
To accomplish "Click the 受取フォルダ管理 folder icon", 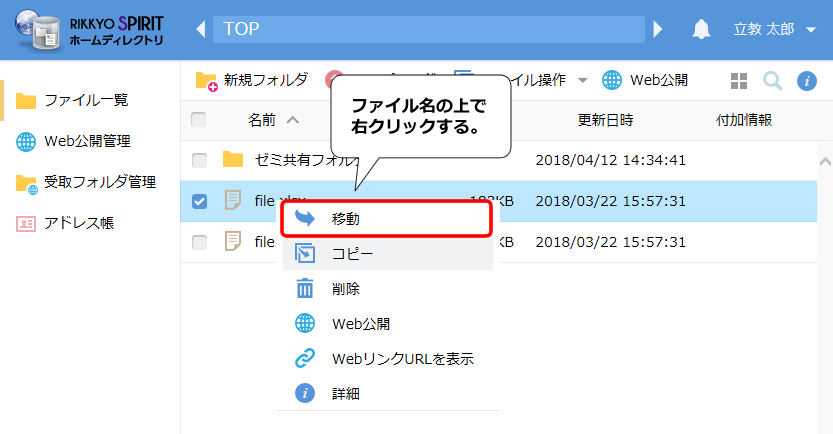I will 27,184.
